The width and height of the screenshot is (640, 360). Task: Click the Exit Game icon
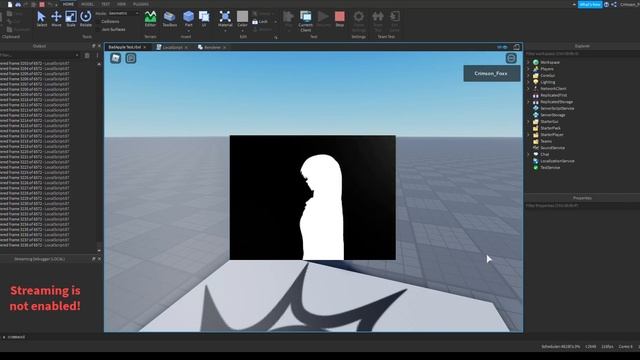pos(395,21)
